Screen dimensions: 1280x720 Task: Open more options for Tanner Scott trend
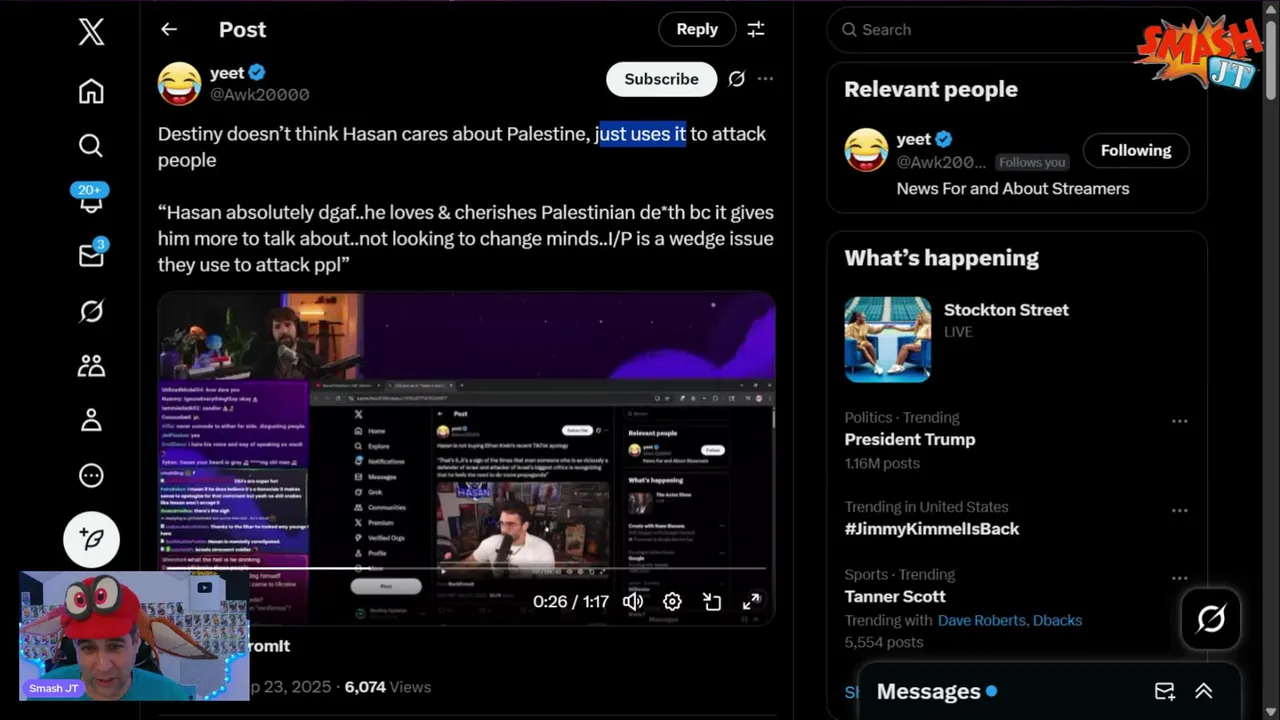[x=1179, y=578]
